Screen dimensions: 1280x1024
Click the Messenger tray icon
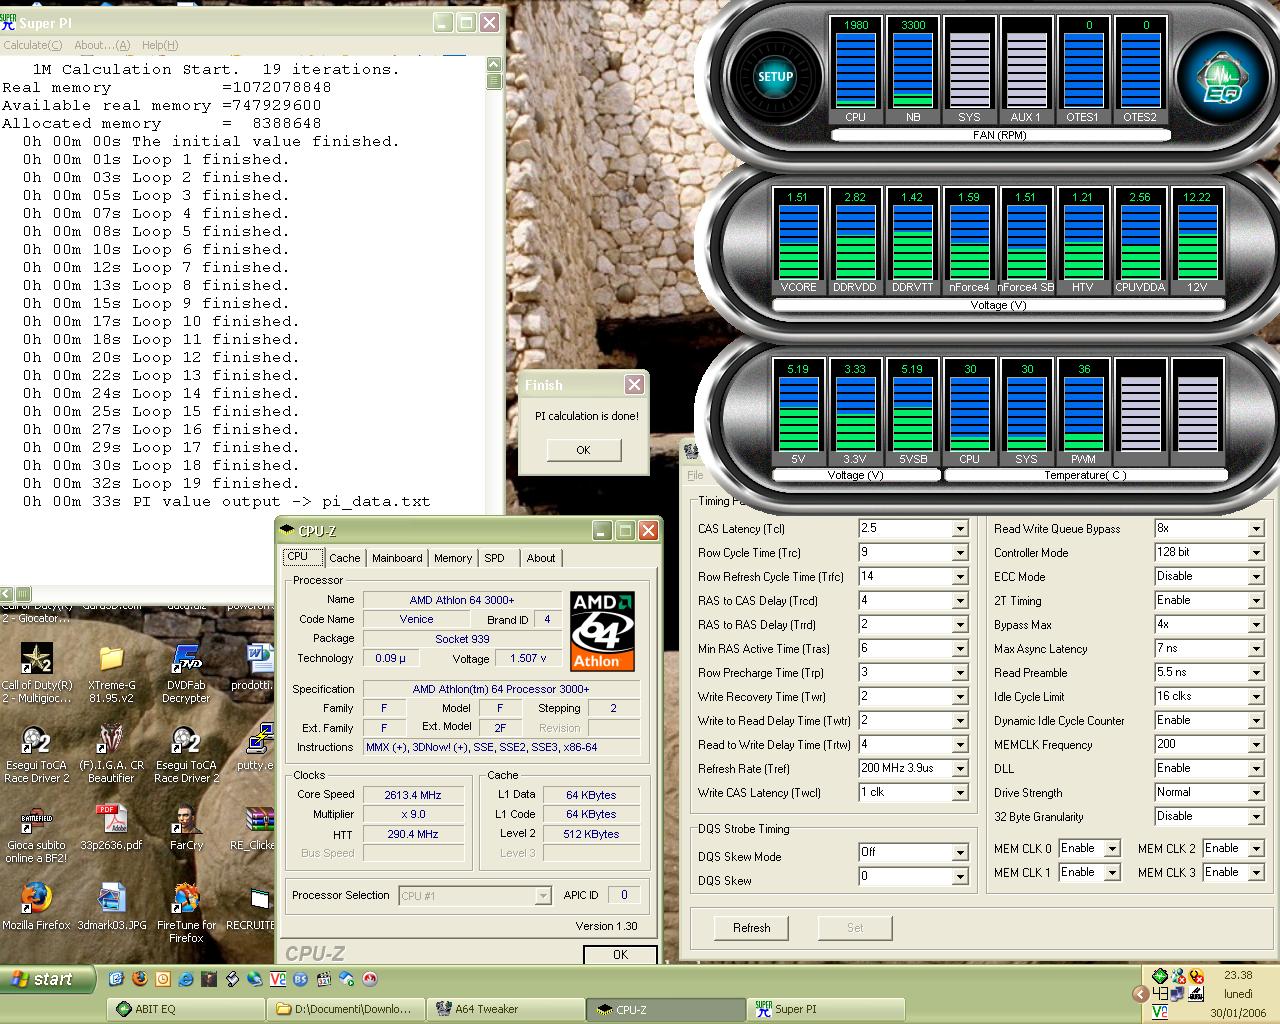click(x=1178, y=976)
